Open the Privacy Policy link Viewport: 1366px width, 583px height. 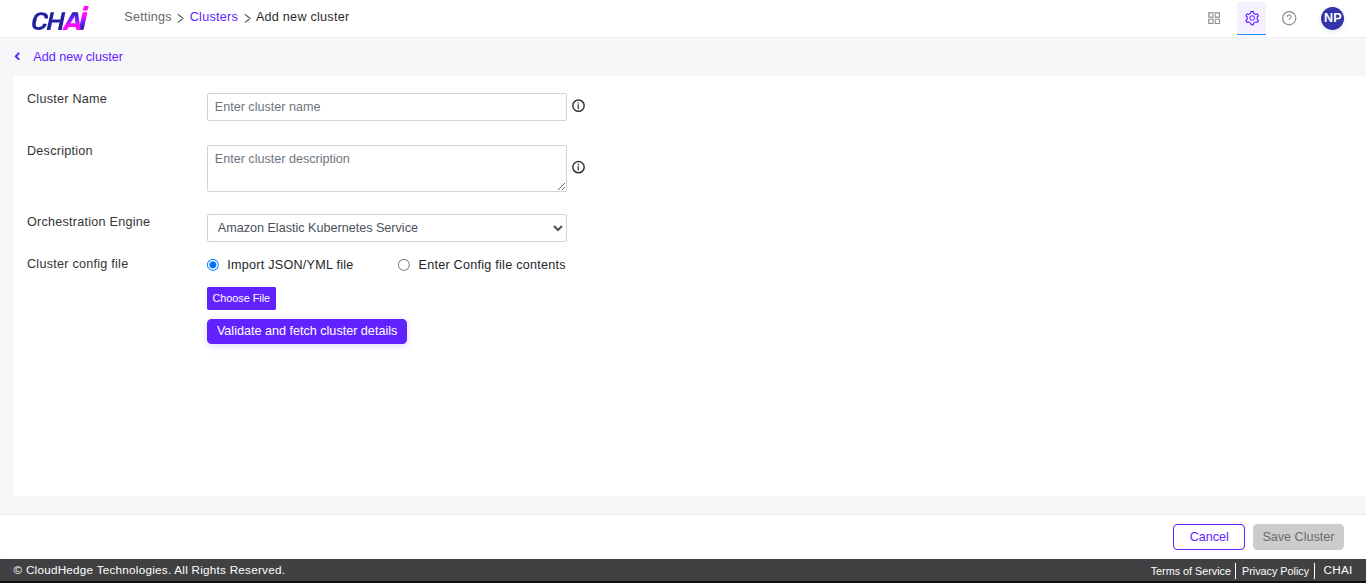tap(1275, 570)
